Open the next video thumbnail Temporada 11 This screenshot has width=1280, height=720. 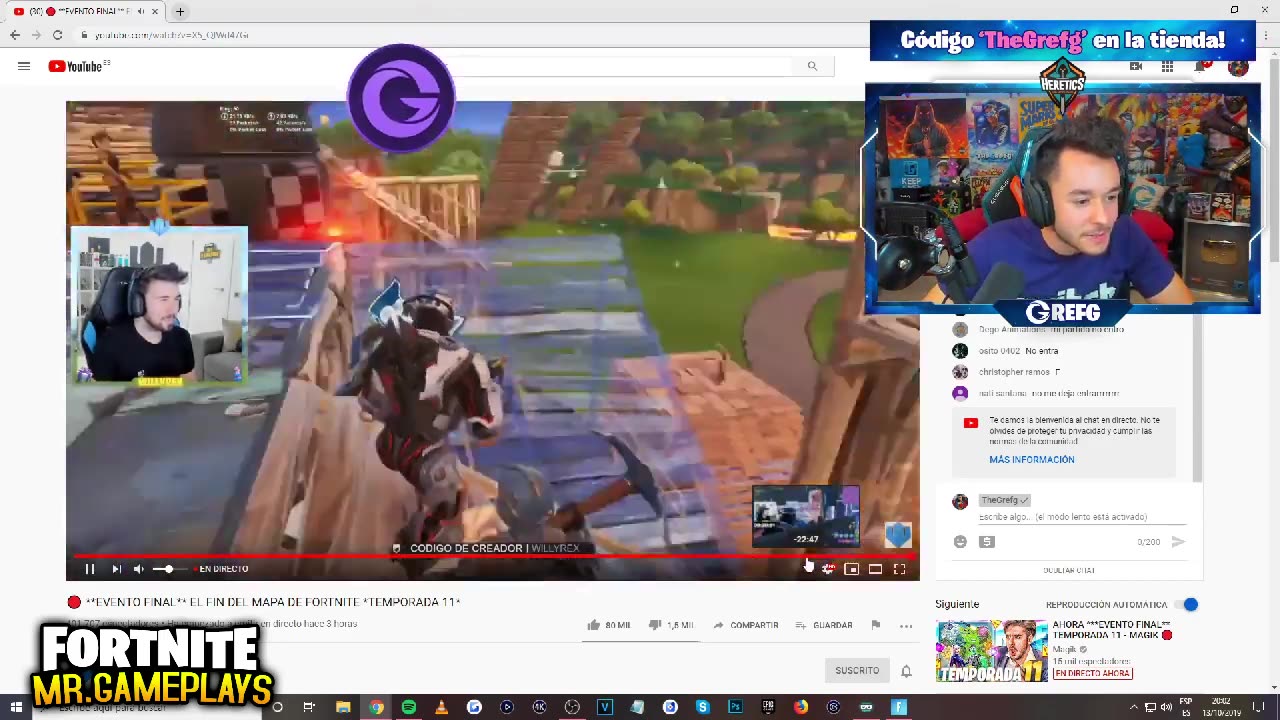991,651
